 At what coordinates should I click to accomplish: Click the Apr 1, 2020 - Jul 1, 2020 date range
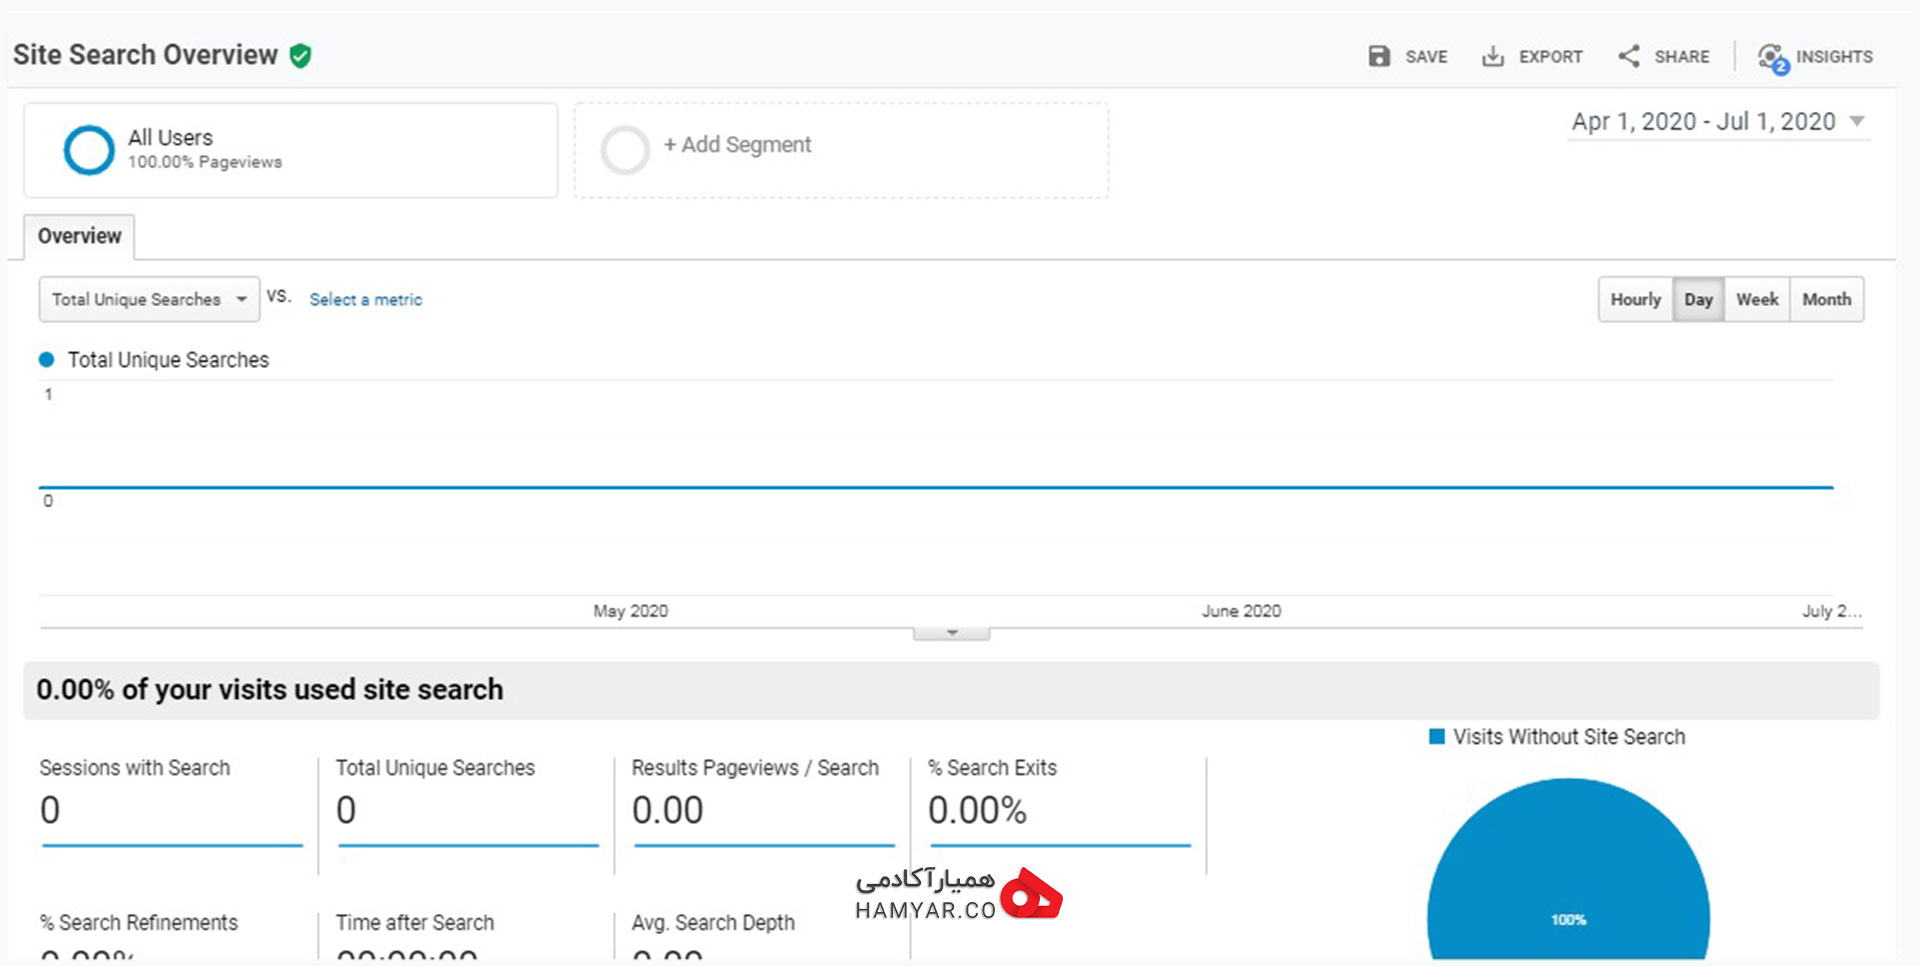[x=1703, y=121]
